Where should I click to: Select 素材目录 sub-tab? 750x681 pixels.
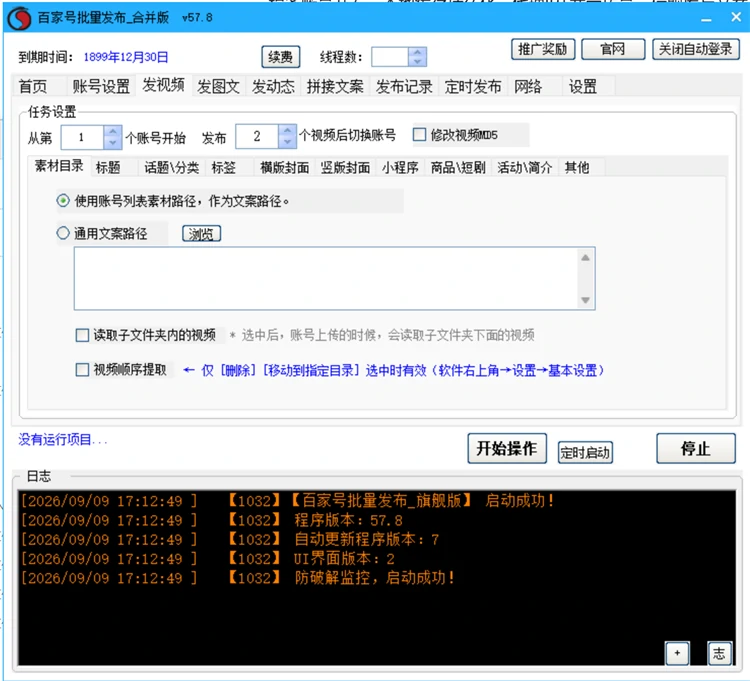(59, 166)
